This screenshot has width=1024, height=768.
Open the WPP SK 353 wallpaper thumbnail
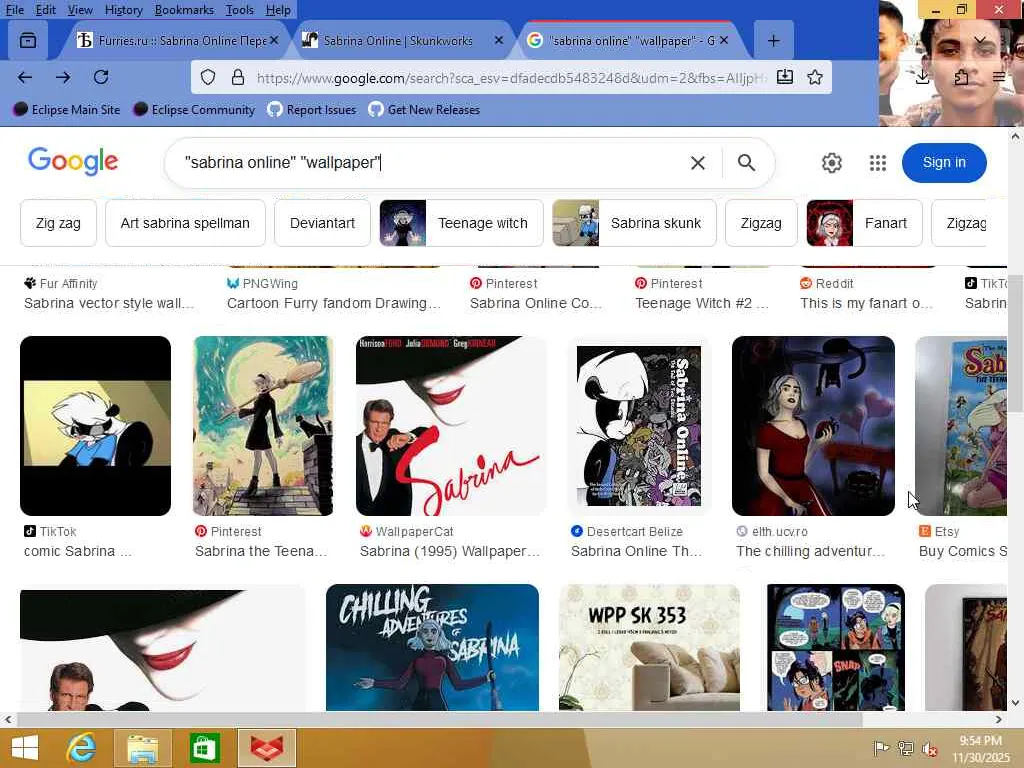(649, 647)
